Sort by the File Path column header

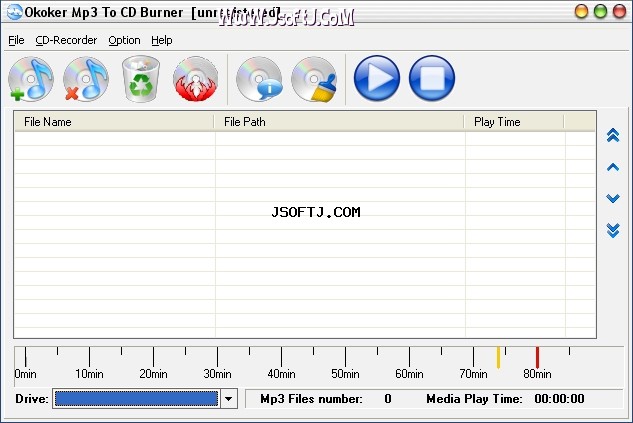(338, 121)
